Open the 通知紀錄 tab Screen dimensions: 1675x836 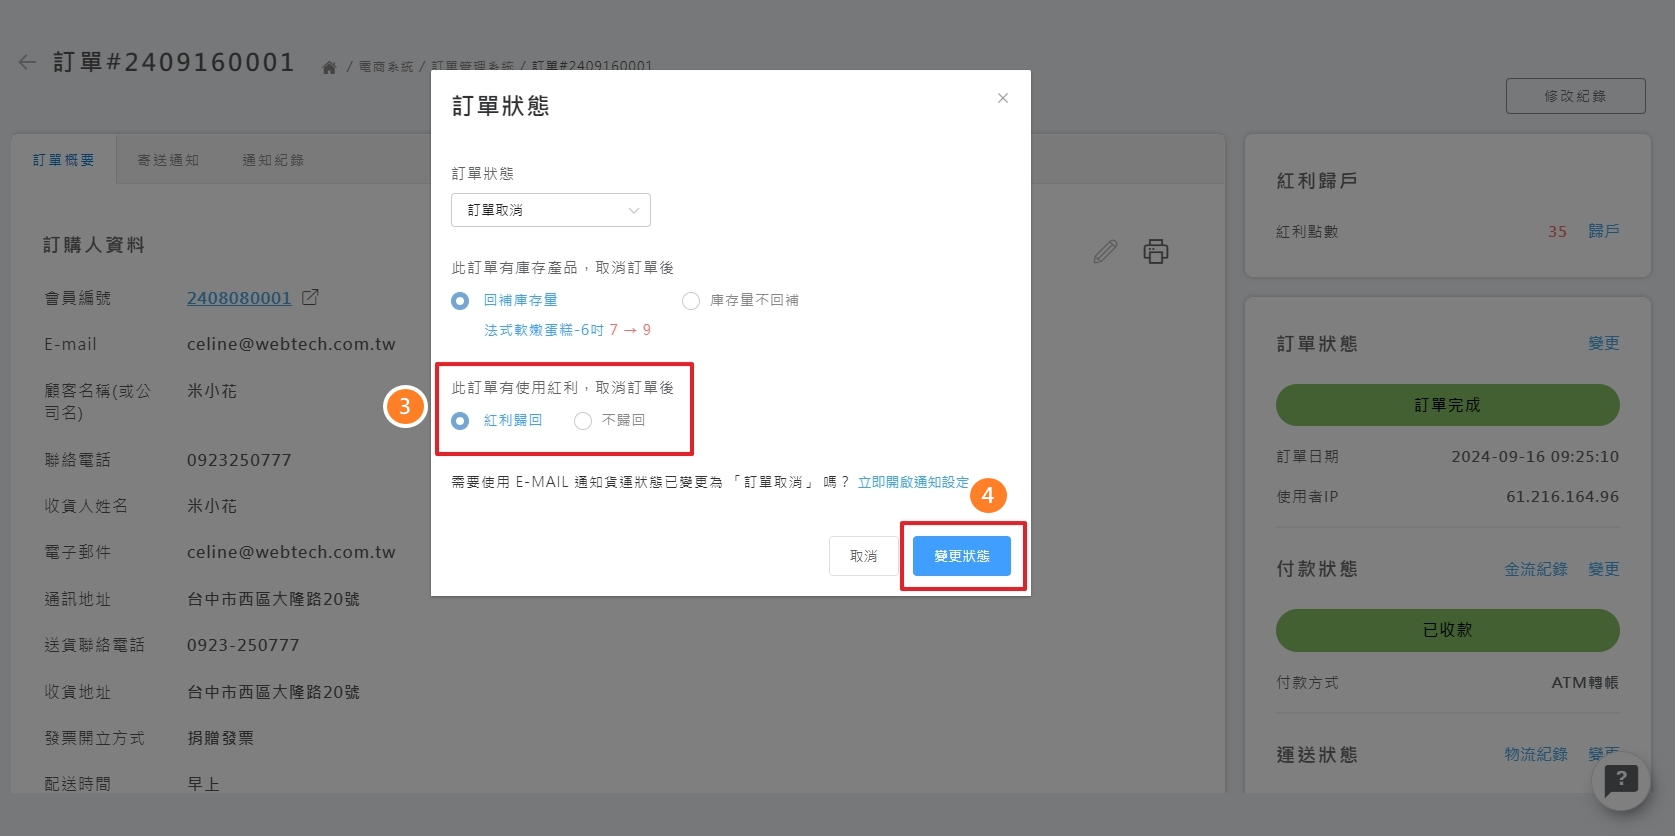pos(273,160)
